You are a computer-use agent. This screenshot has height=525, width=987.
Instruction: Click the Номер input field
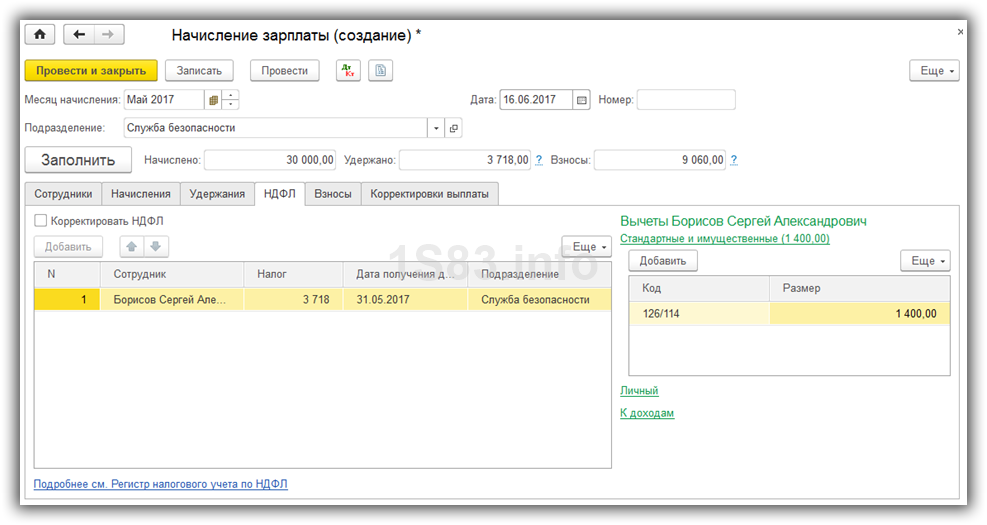click(x=685, y=100)
